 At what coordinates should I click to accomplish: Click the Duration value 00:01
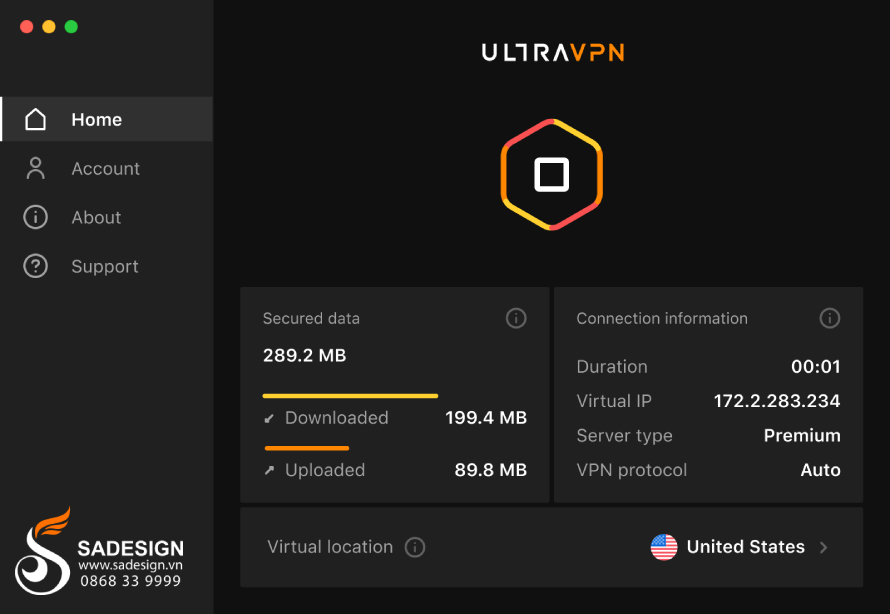(816, 367)
